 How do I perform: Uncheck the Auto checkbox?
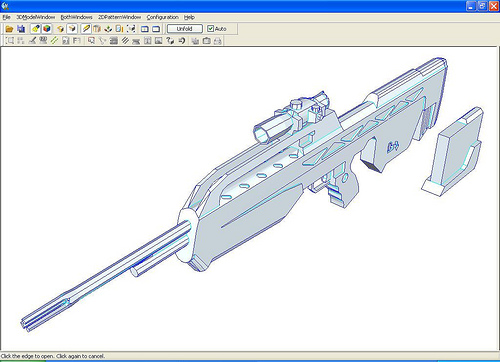point(210,29)
